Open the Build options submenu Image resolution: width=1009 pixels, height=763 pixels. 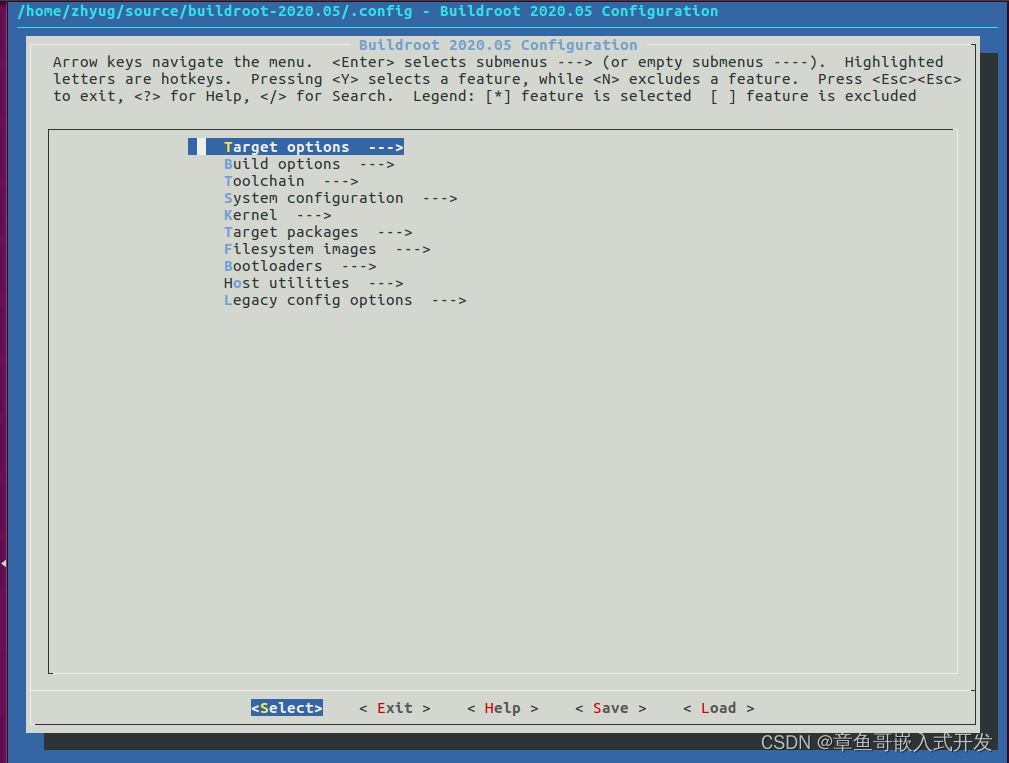pos(309,164)
